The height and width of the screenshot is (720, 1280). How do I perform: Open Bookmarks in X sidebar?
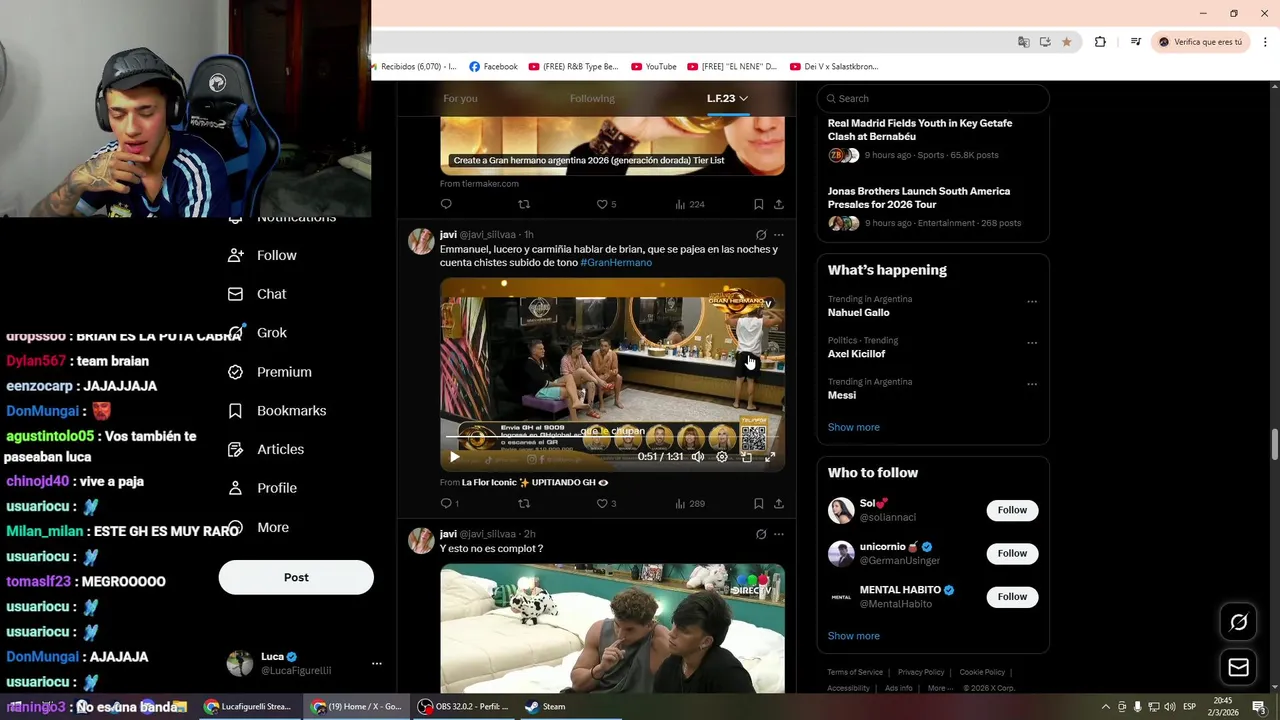click(277, 410)
